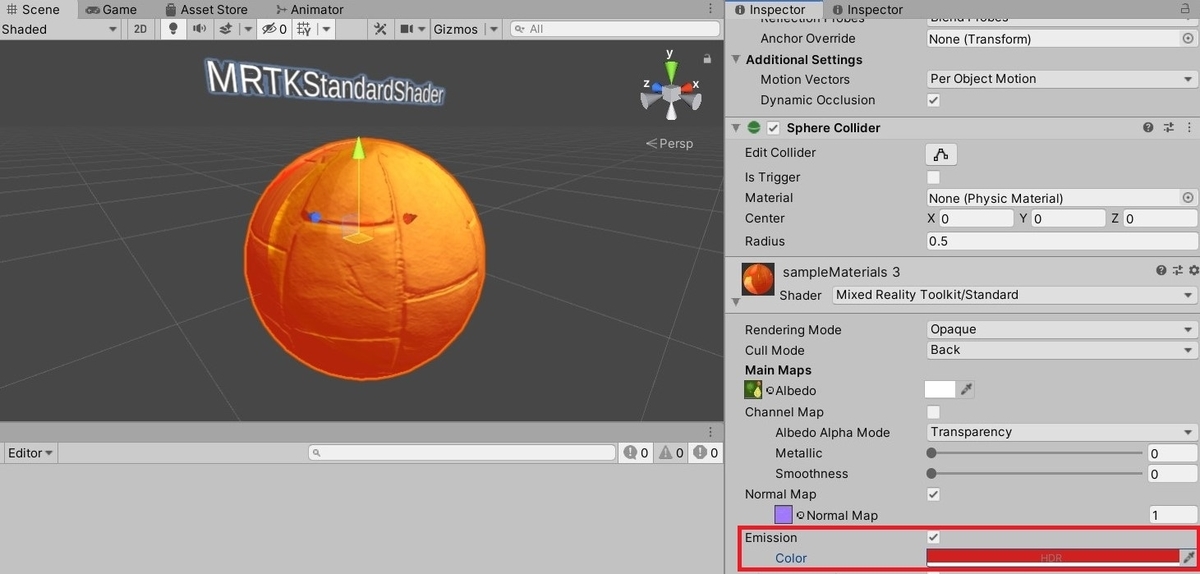The height and width of the screenshot is (574, 1200).
Task: Open Scene panel three-dot menu
Action: click(711, 9)
